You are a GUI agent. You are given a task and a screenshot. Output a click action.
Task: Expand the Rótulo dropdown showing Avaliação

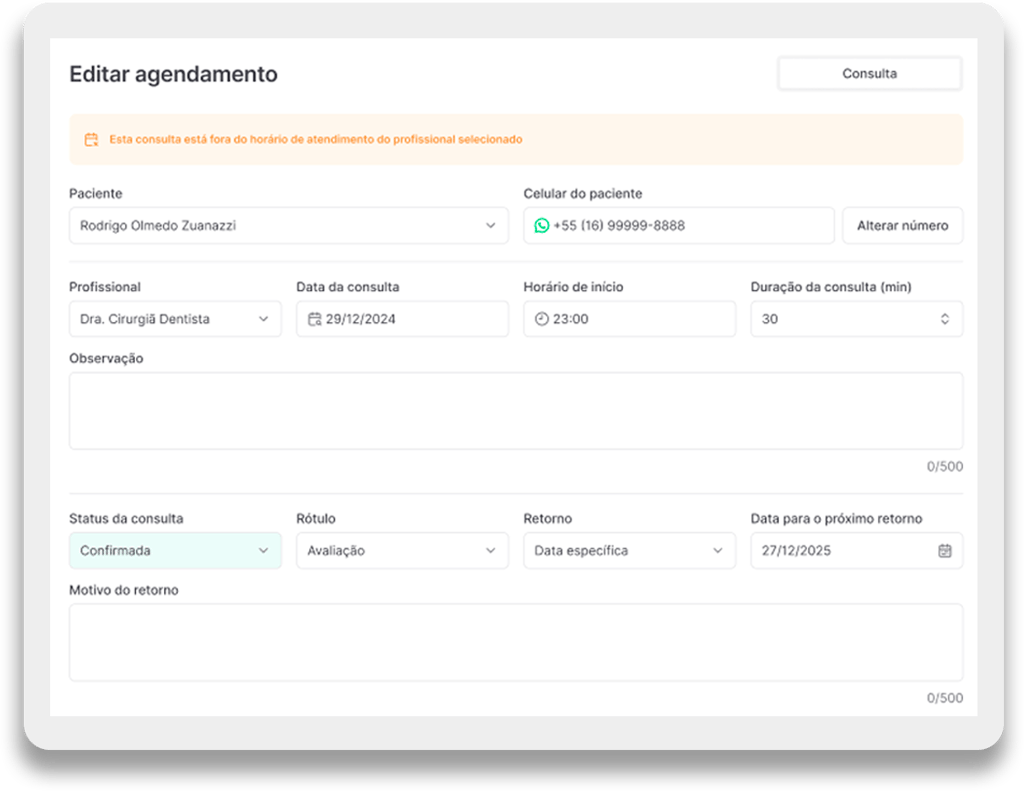pyautogui.click(x=402, y=551)
